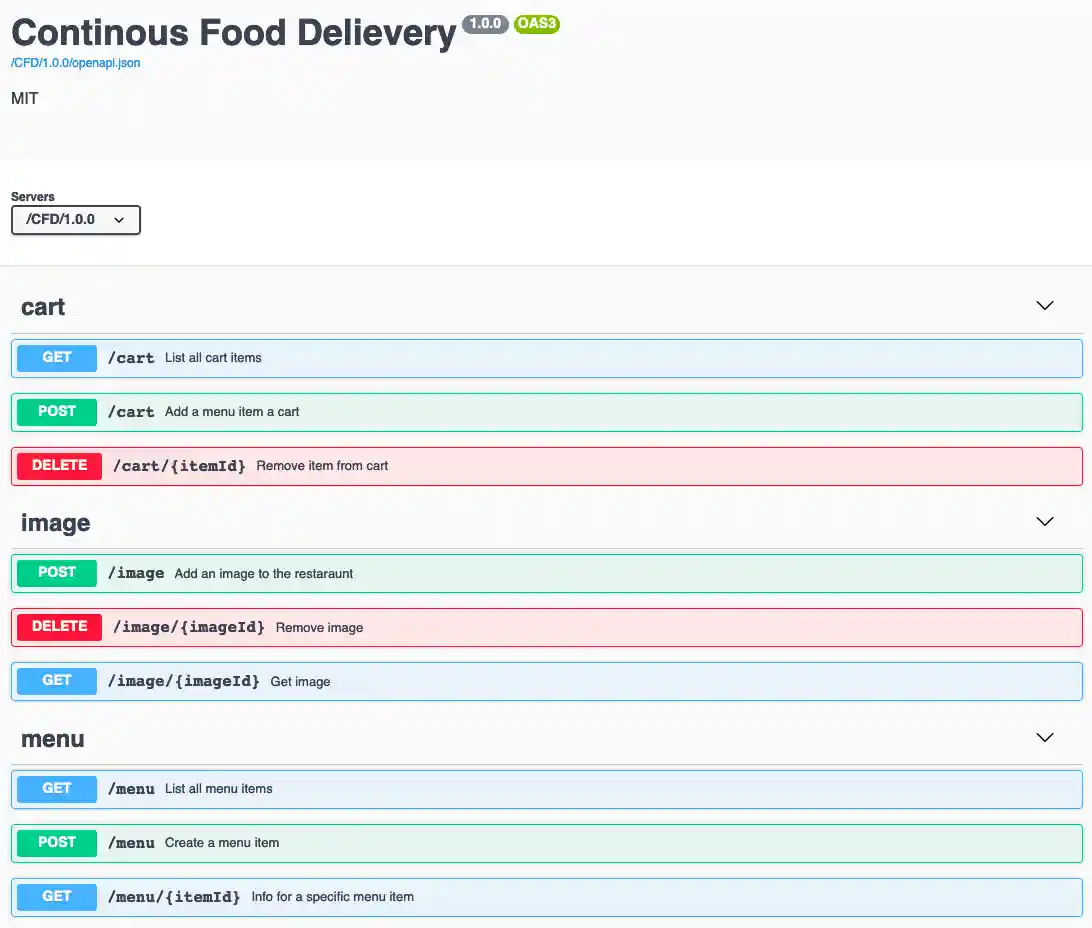Click the 1.0.0 version badge

tap(485, 24)
